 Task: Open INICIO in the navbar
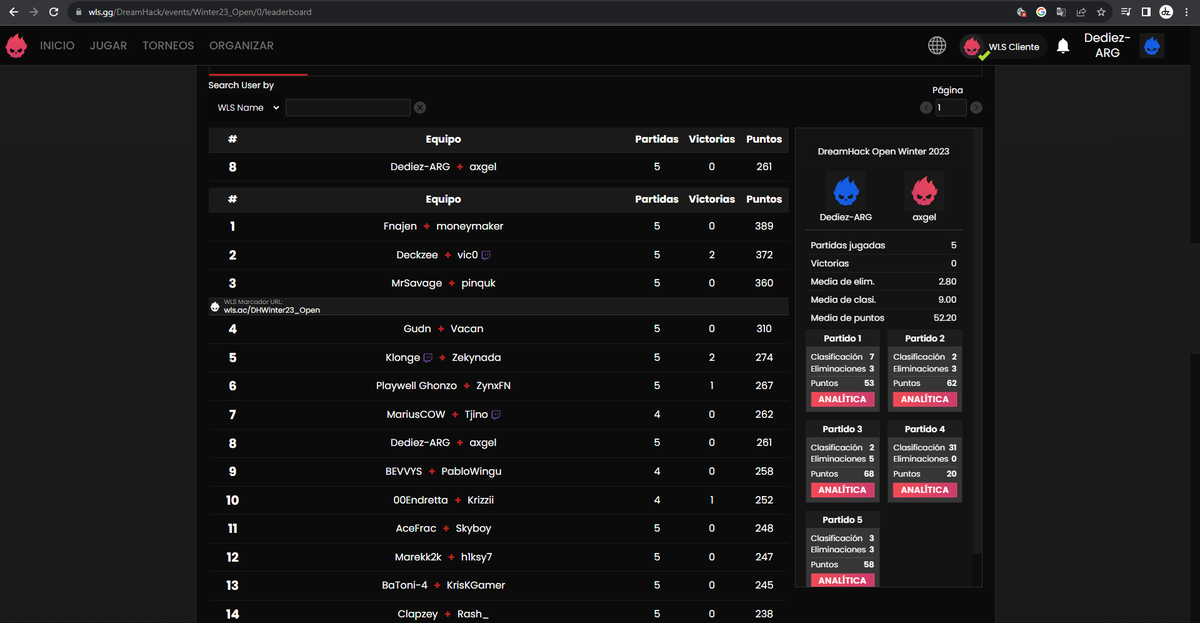click(x=57, y=46)
